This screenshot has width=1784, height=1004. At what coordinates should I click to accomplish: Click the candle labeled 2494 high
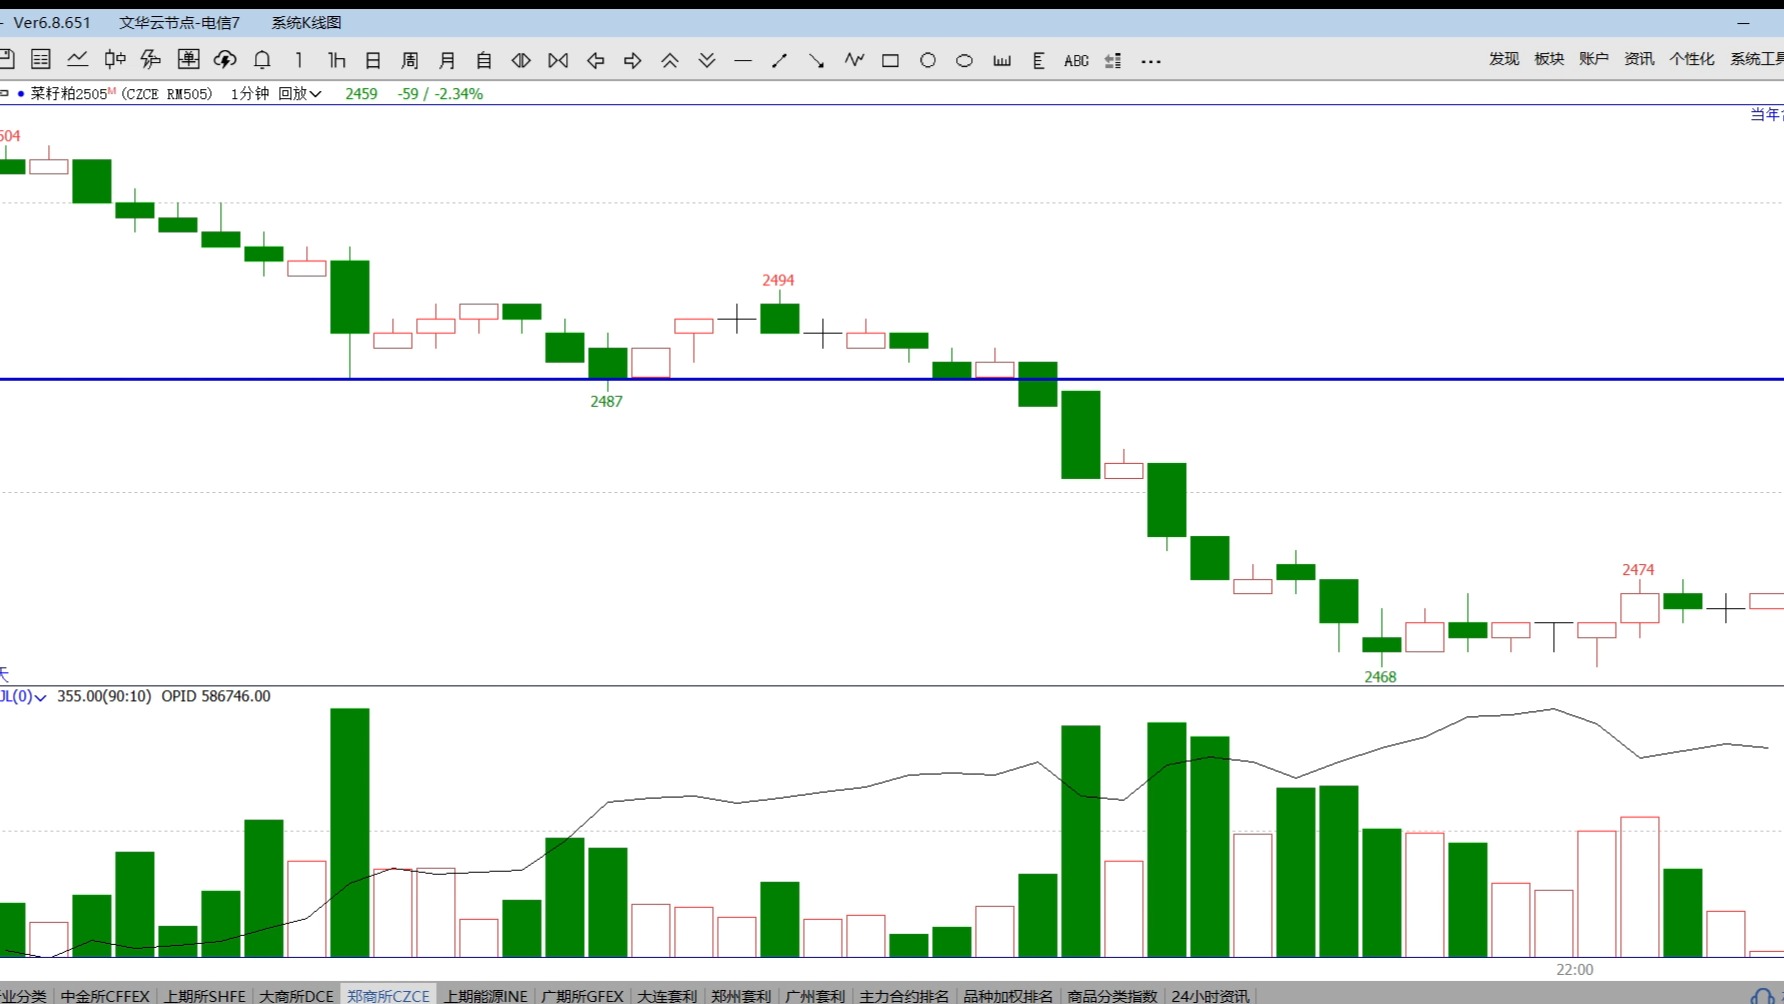coord(779,318)
